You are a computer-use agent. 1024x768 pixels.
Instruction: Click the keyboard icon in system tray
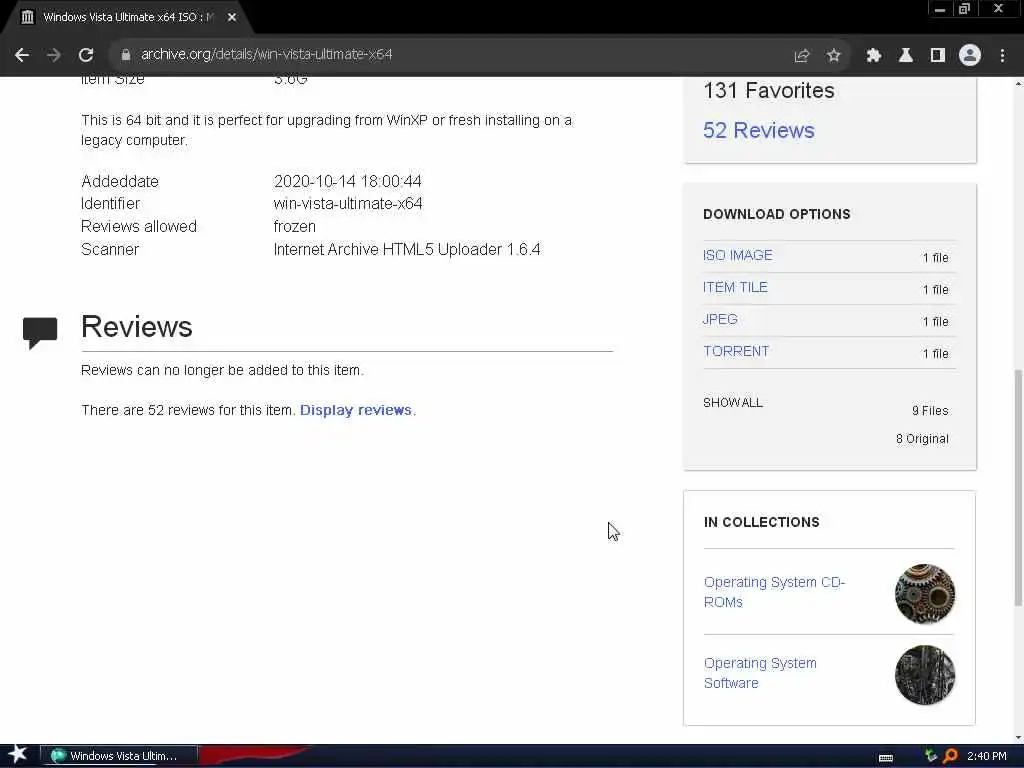click(x=886, y=757)
